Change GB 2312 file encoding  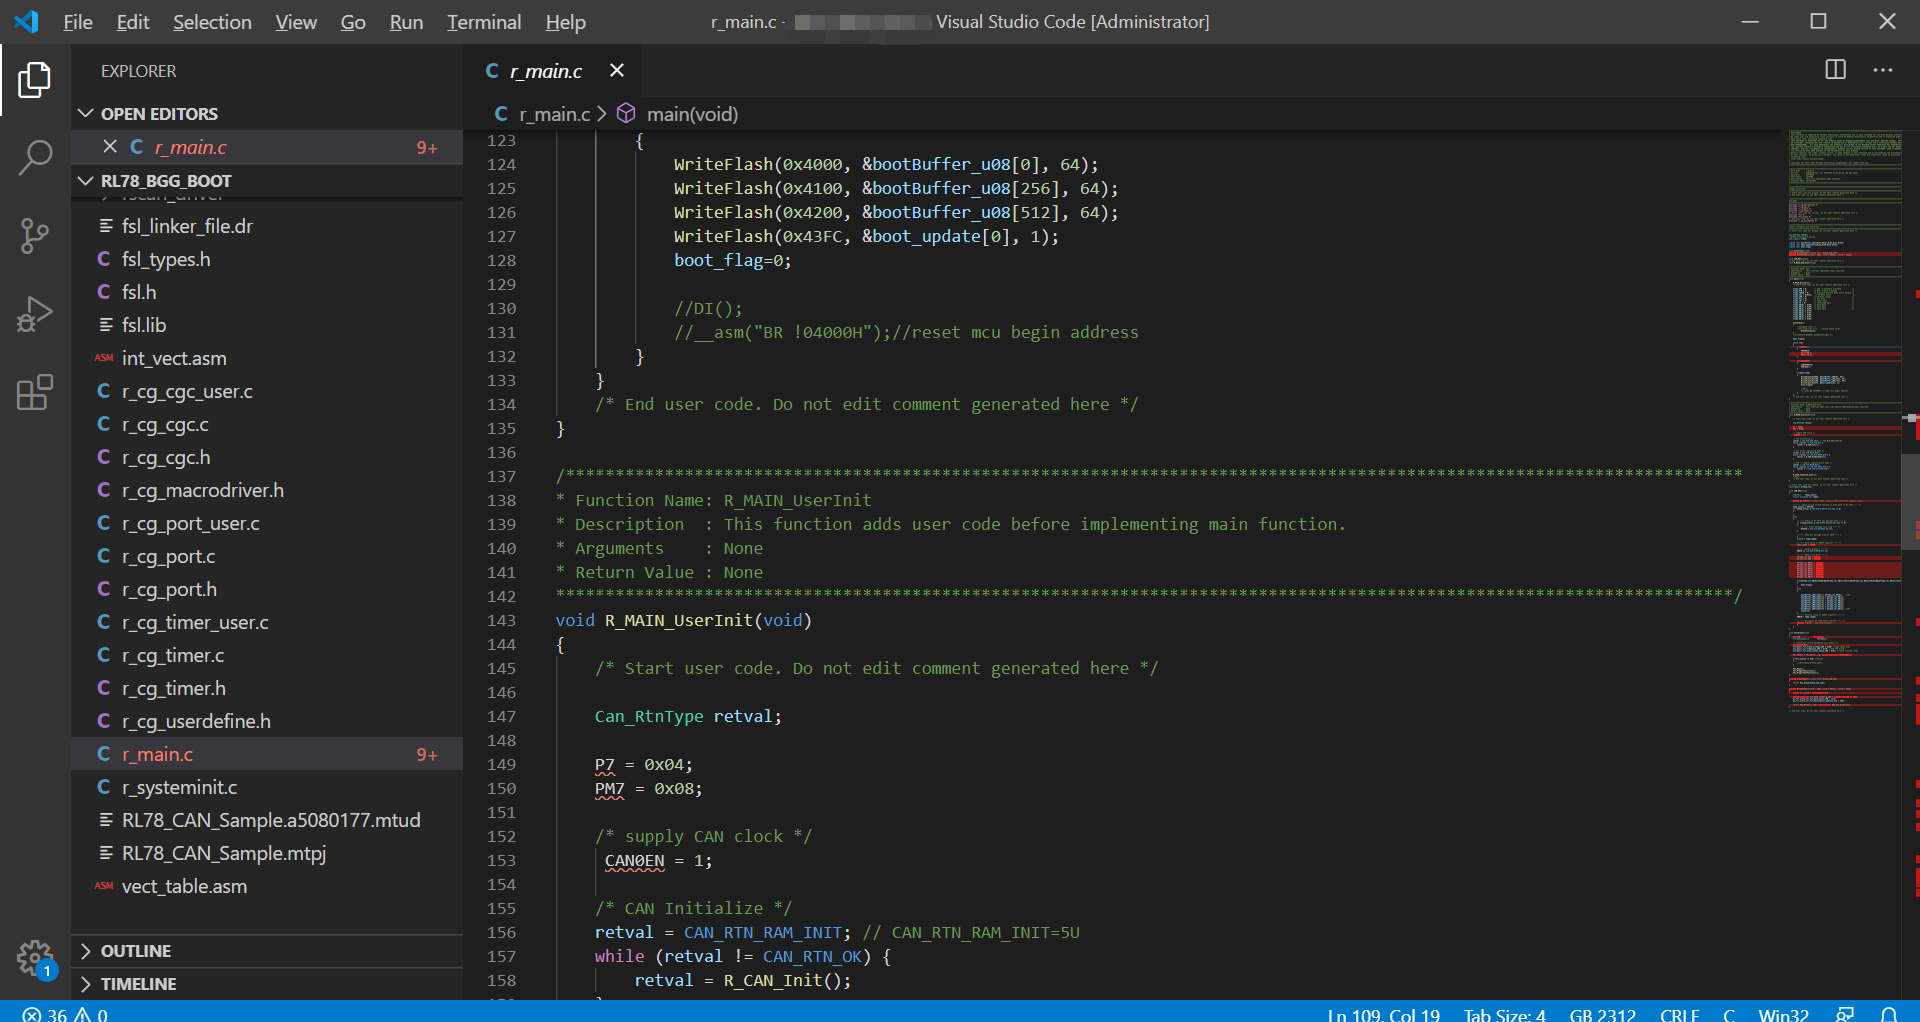[x=1602, y=1014]
